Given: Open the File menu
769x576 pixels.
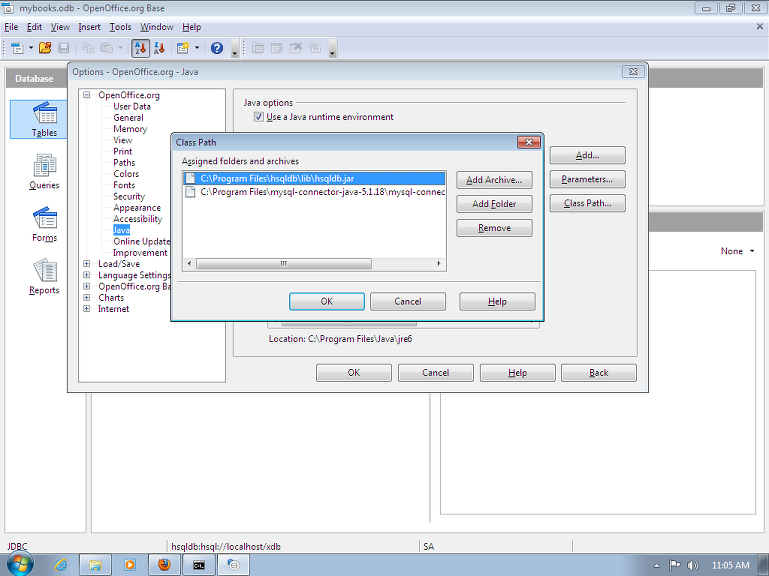Looking at the screenshot, I should point(11,27).
